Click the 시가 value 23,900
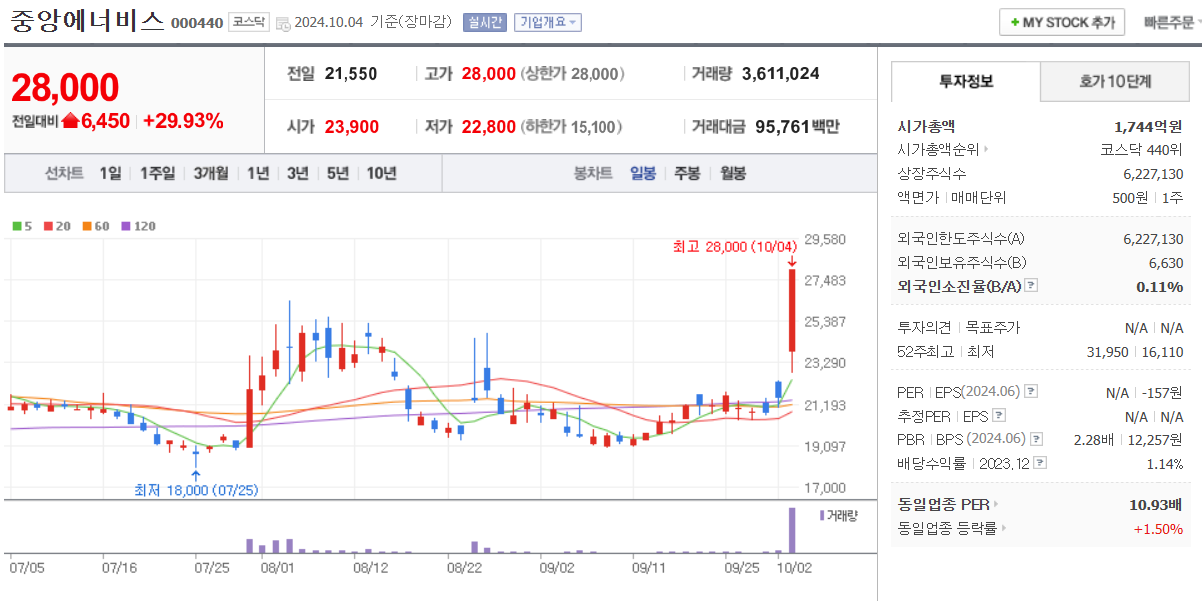The height and width of the screenshot is (601, 1202). [352, 126]
